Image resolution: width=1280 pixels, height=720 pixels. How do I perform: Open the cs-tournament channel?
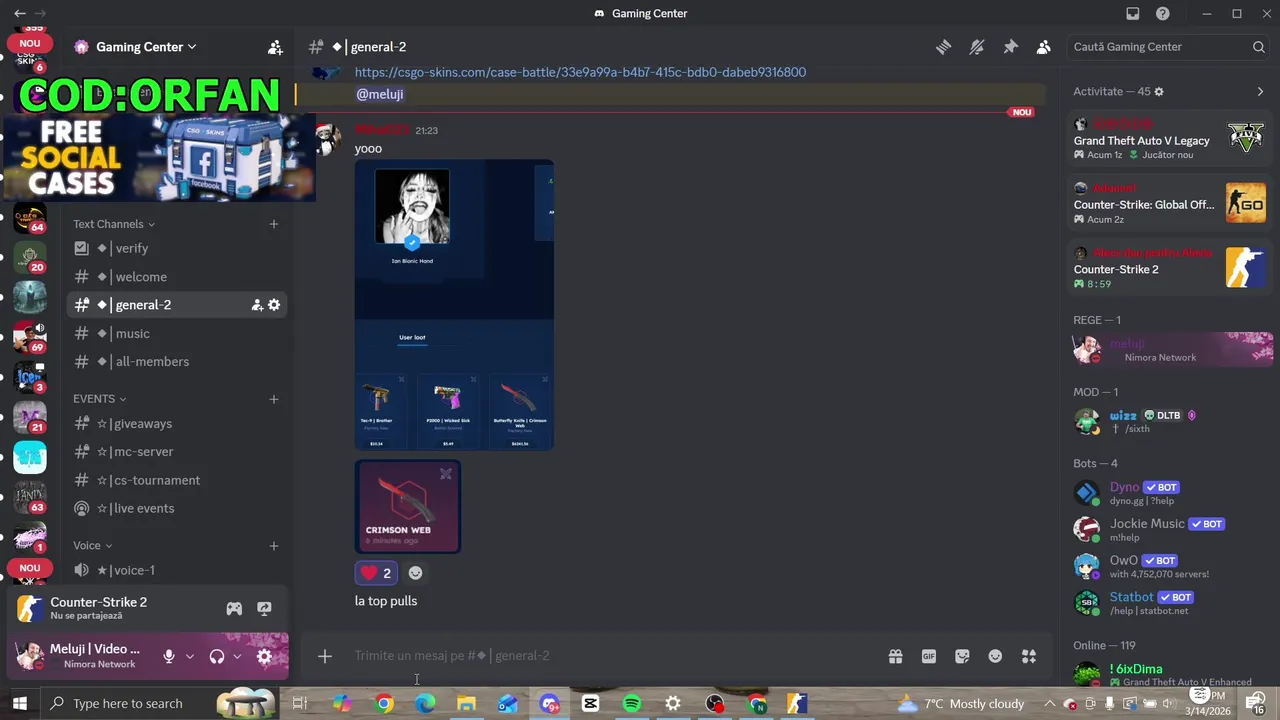[177, 480]
